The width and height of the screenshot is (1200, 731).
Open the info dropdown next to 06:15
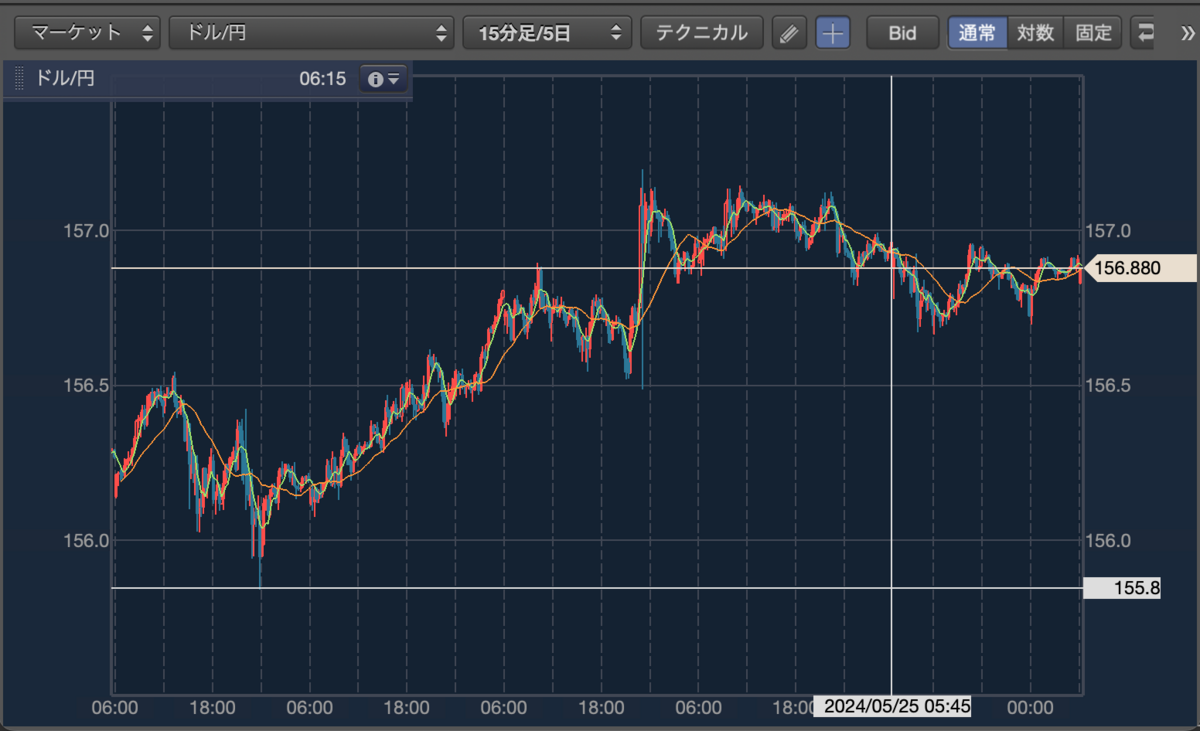tap(384, 79)
